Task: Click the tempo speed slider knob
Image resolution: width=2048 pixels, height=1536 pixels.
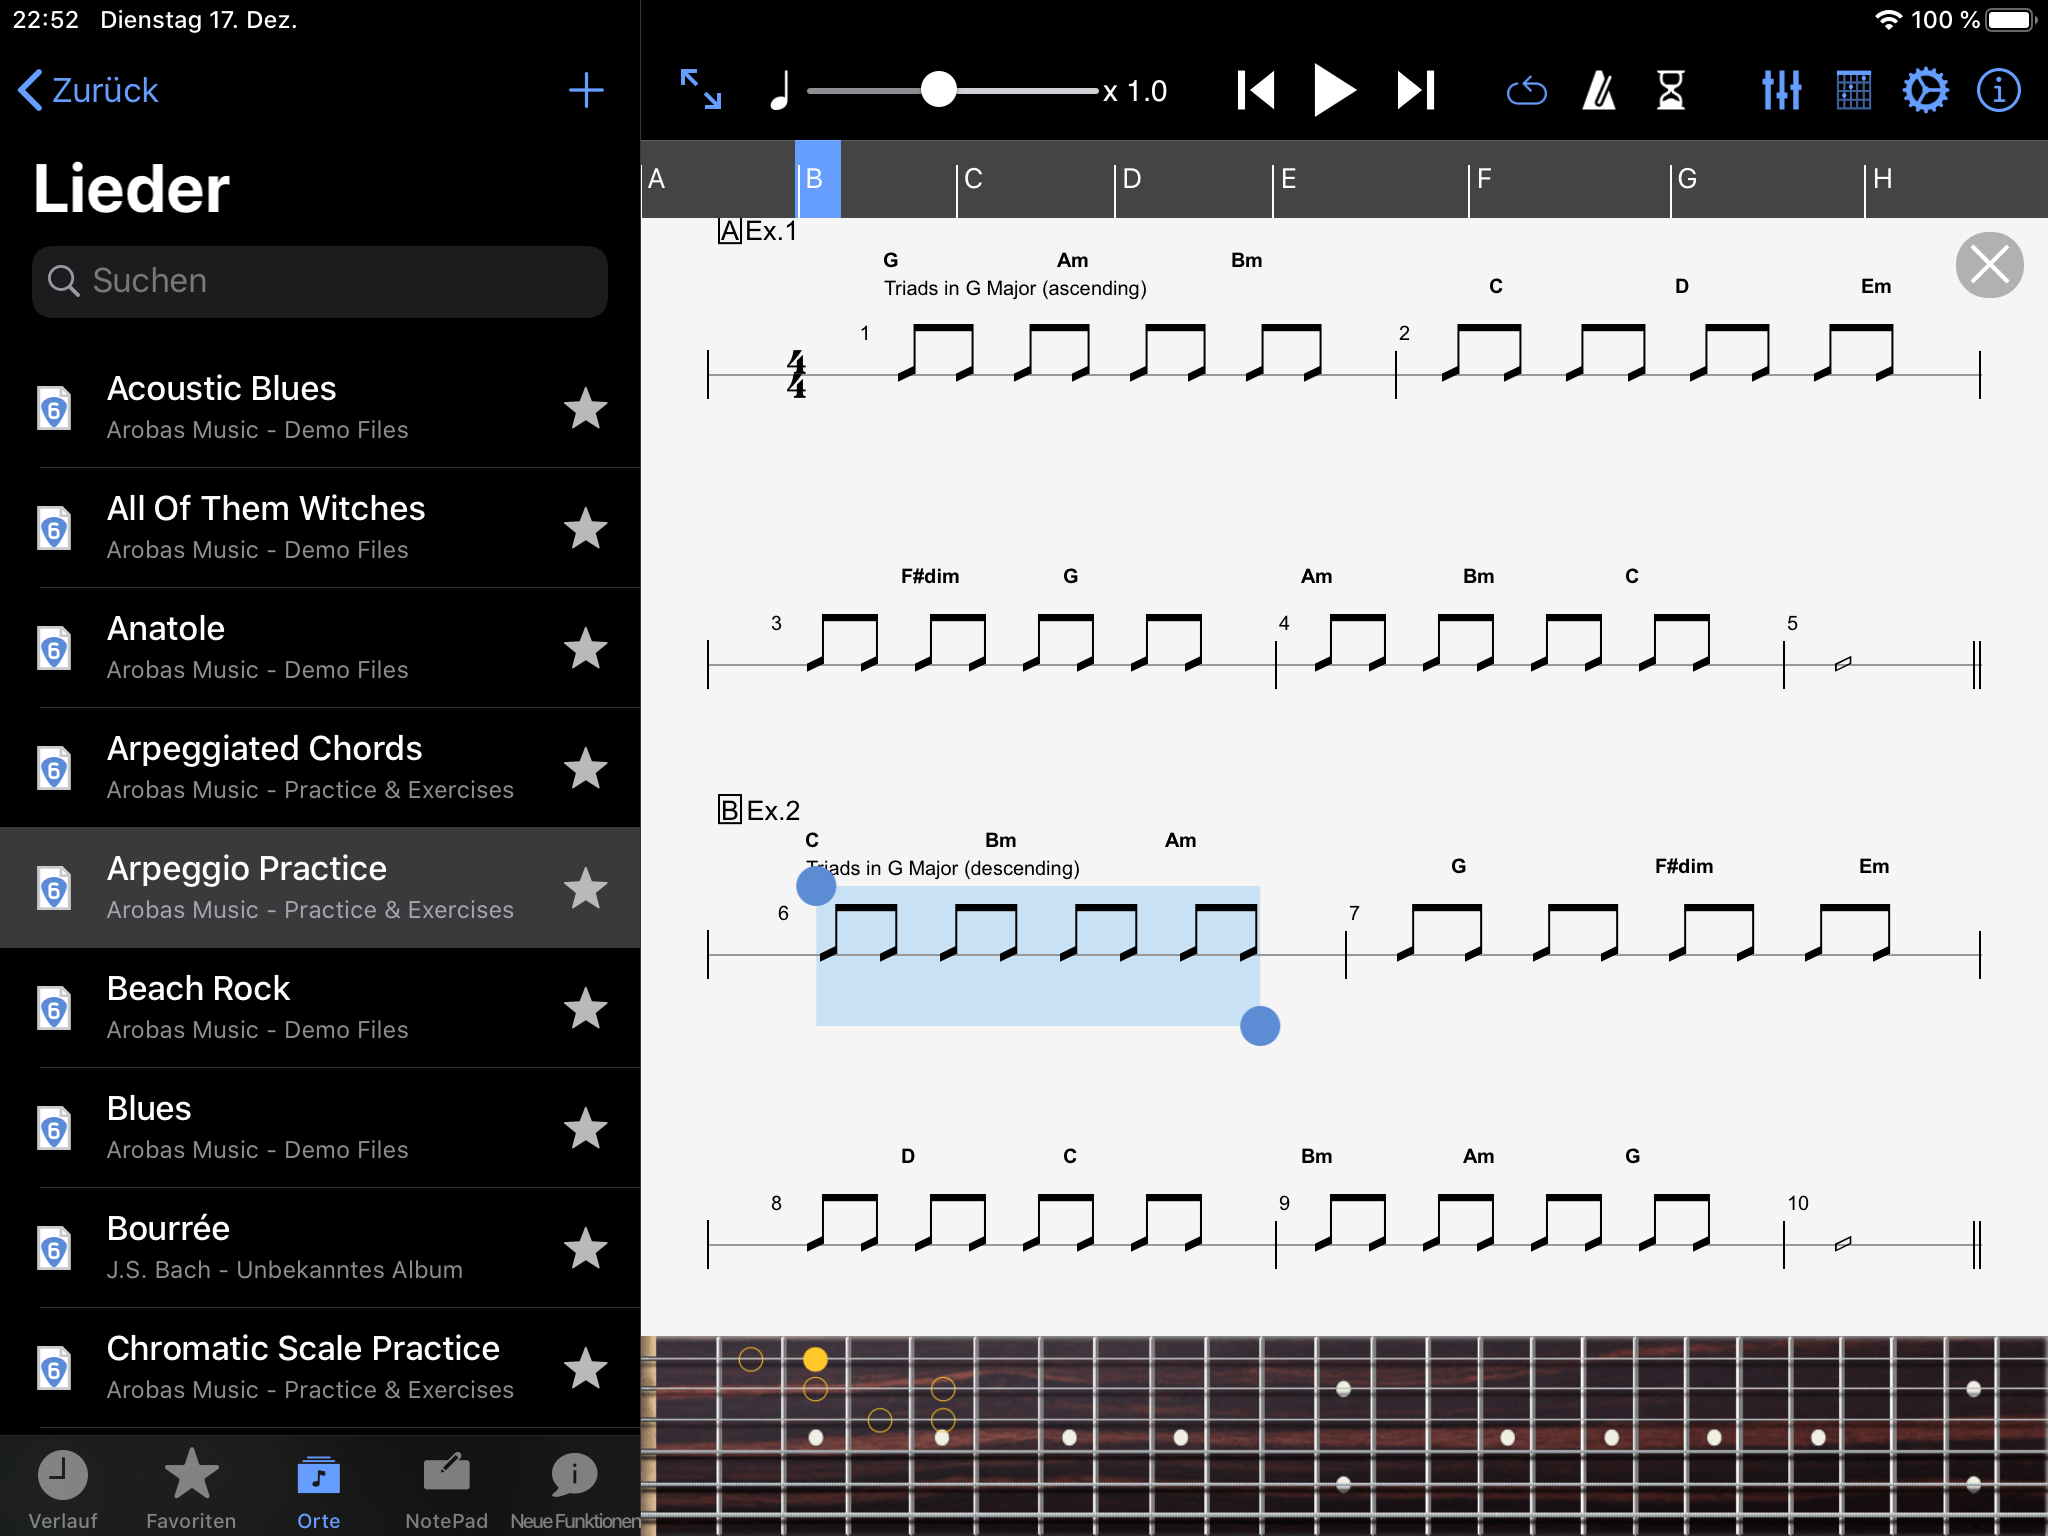Action: 938,90
